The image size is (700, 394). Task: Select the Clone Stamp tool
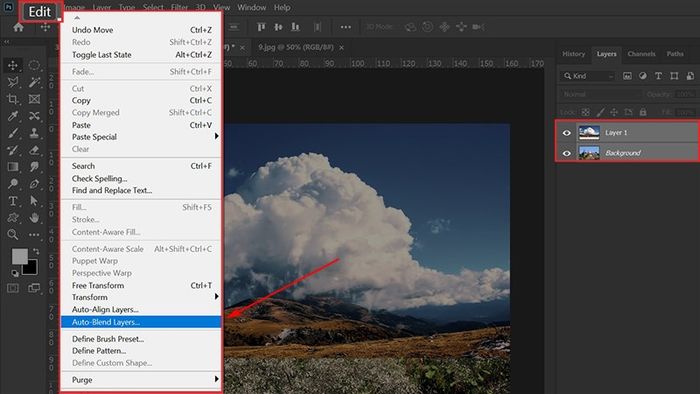[34, 133]
